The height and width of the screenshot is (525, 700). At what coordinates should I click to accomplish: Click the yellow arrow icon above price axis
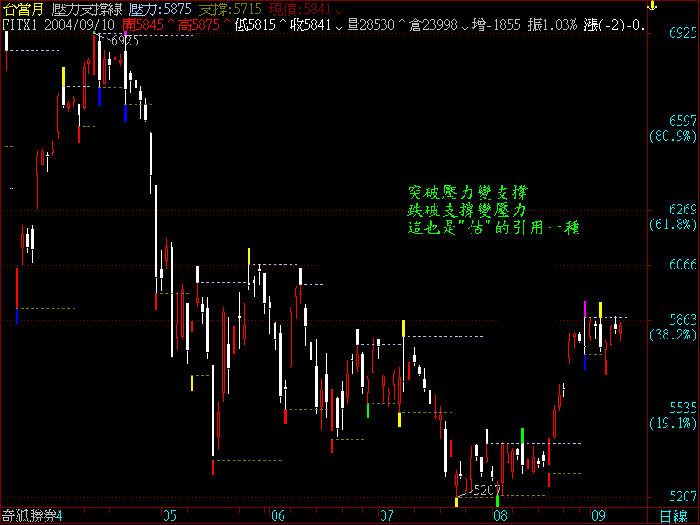(x=652, y=5)
